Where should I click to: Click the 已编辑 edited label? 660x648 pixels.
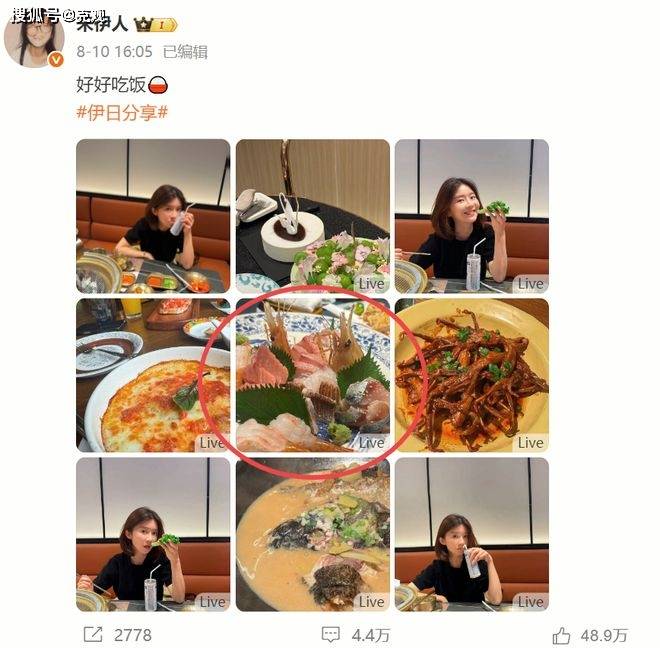(185, 52)
